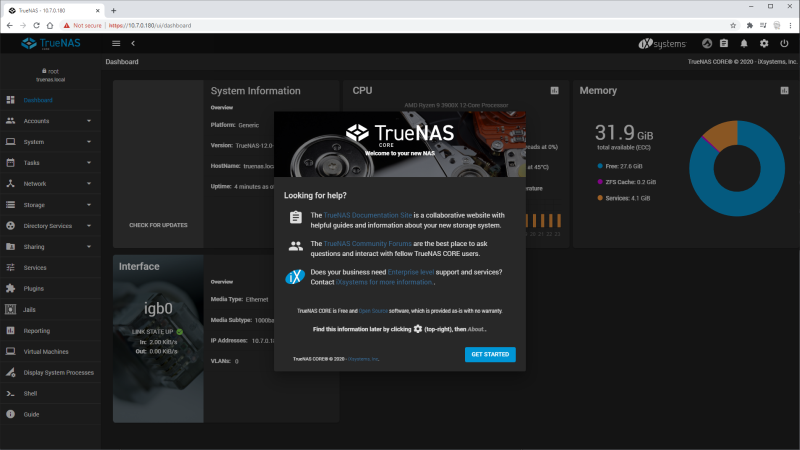Screen dimensions: 800x450
Task: Click the power icon
Action: point(784,43)
